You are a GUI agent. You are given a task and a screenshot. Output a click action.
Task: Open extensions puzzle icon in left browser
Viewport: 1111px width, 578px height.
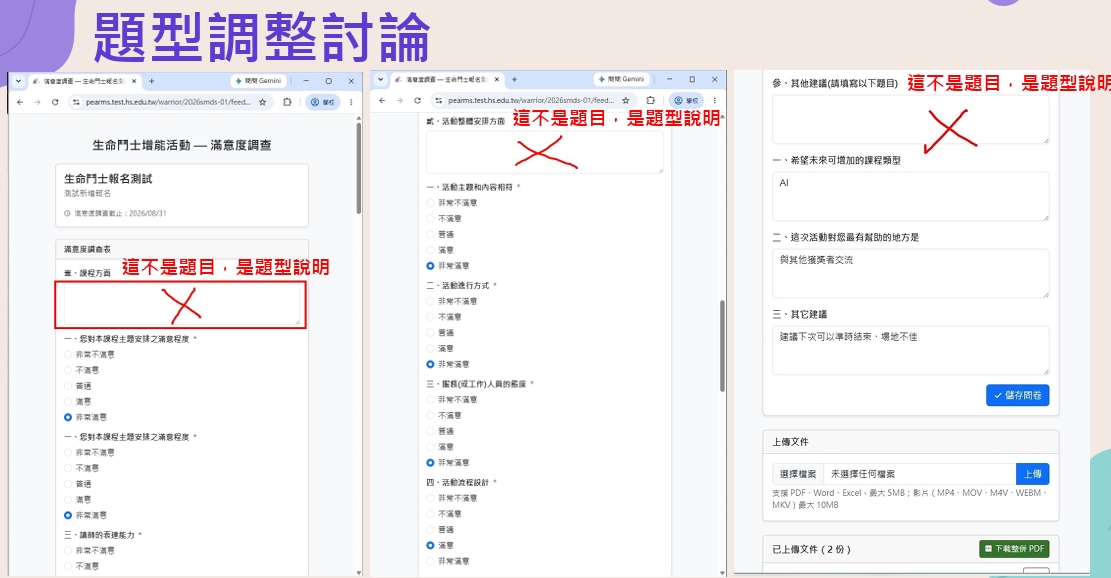(x=287, y=102)
